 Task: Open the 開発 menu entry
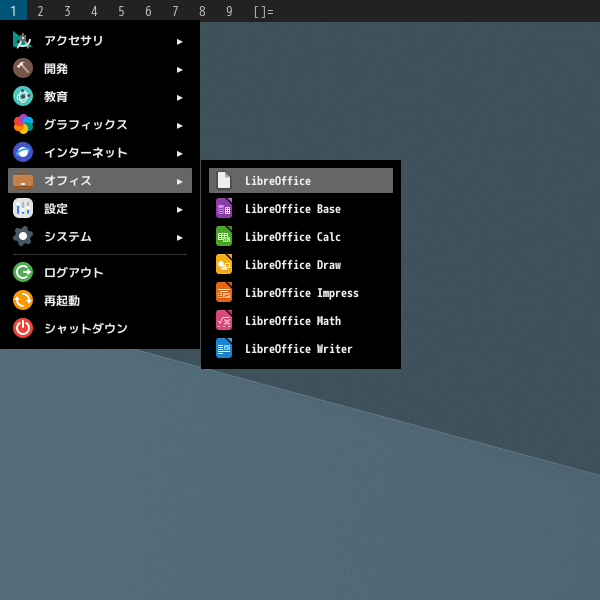(x=100, y=68)
